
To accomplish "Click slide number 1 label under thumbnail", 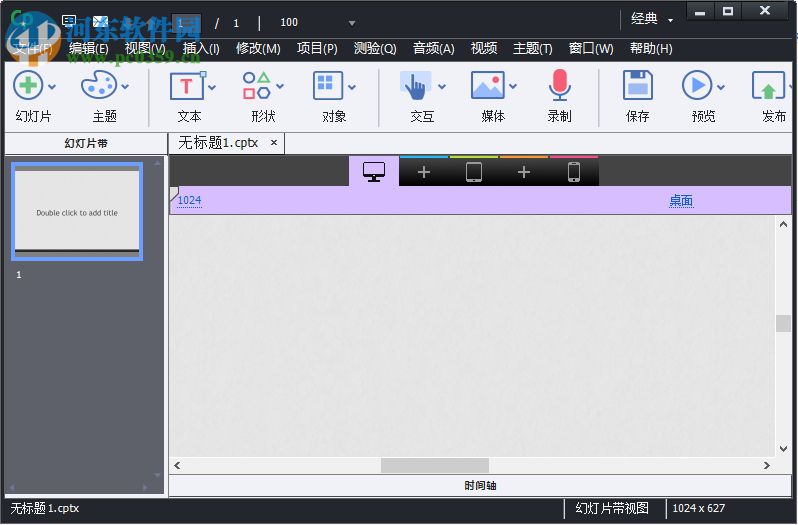I will pyautogui.click(x=19, y=275).
